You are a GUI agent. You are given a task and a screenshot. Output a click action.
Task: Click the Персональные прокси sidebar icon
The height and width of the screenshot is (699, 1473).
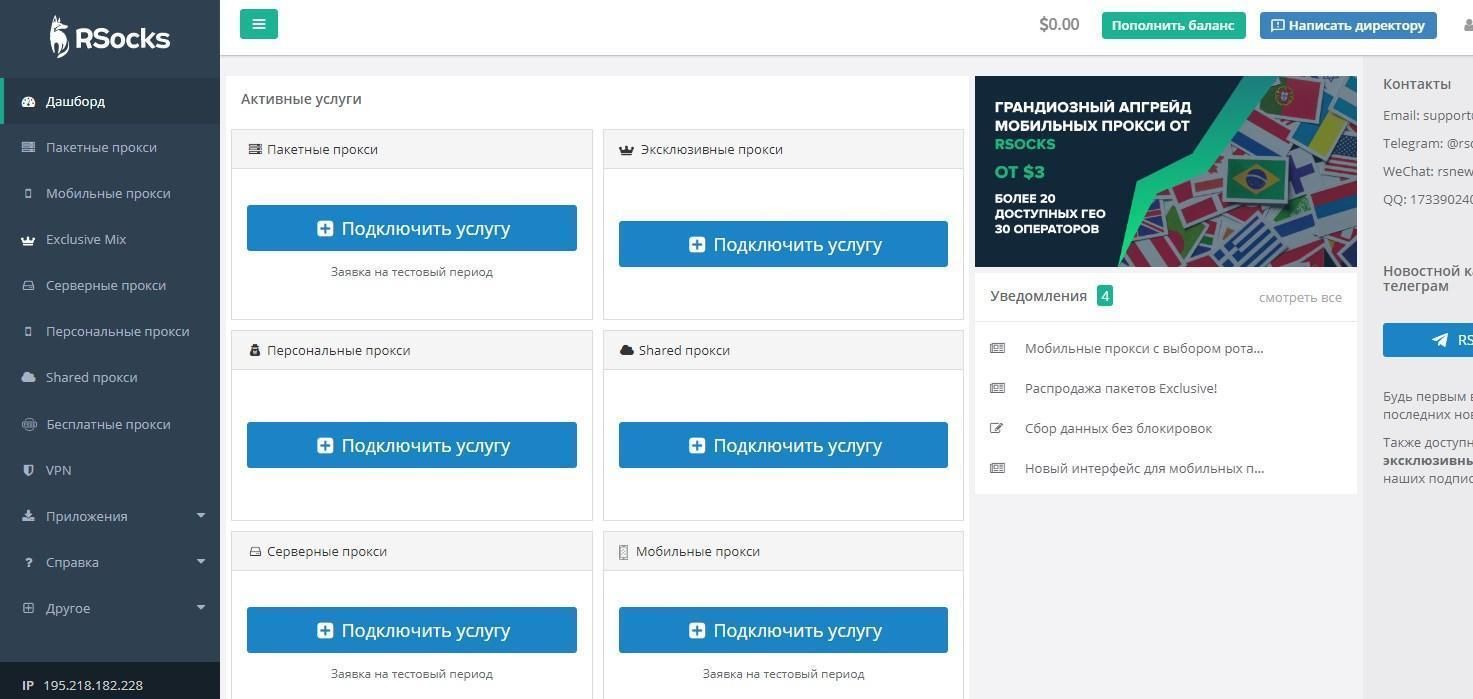click(28, 332)
